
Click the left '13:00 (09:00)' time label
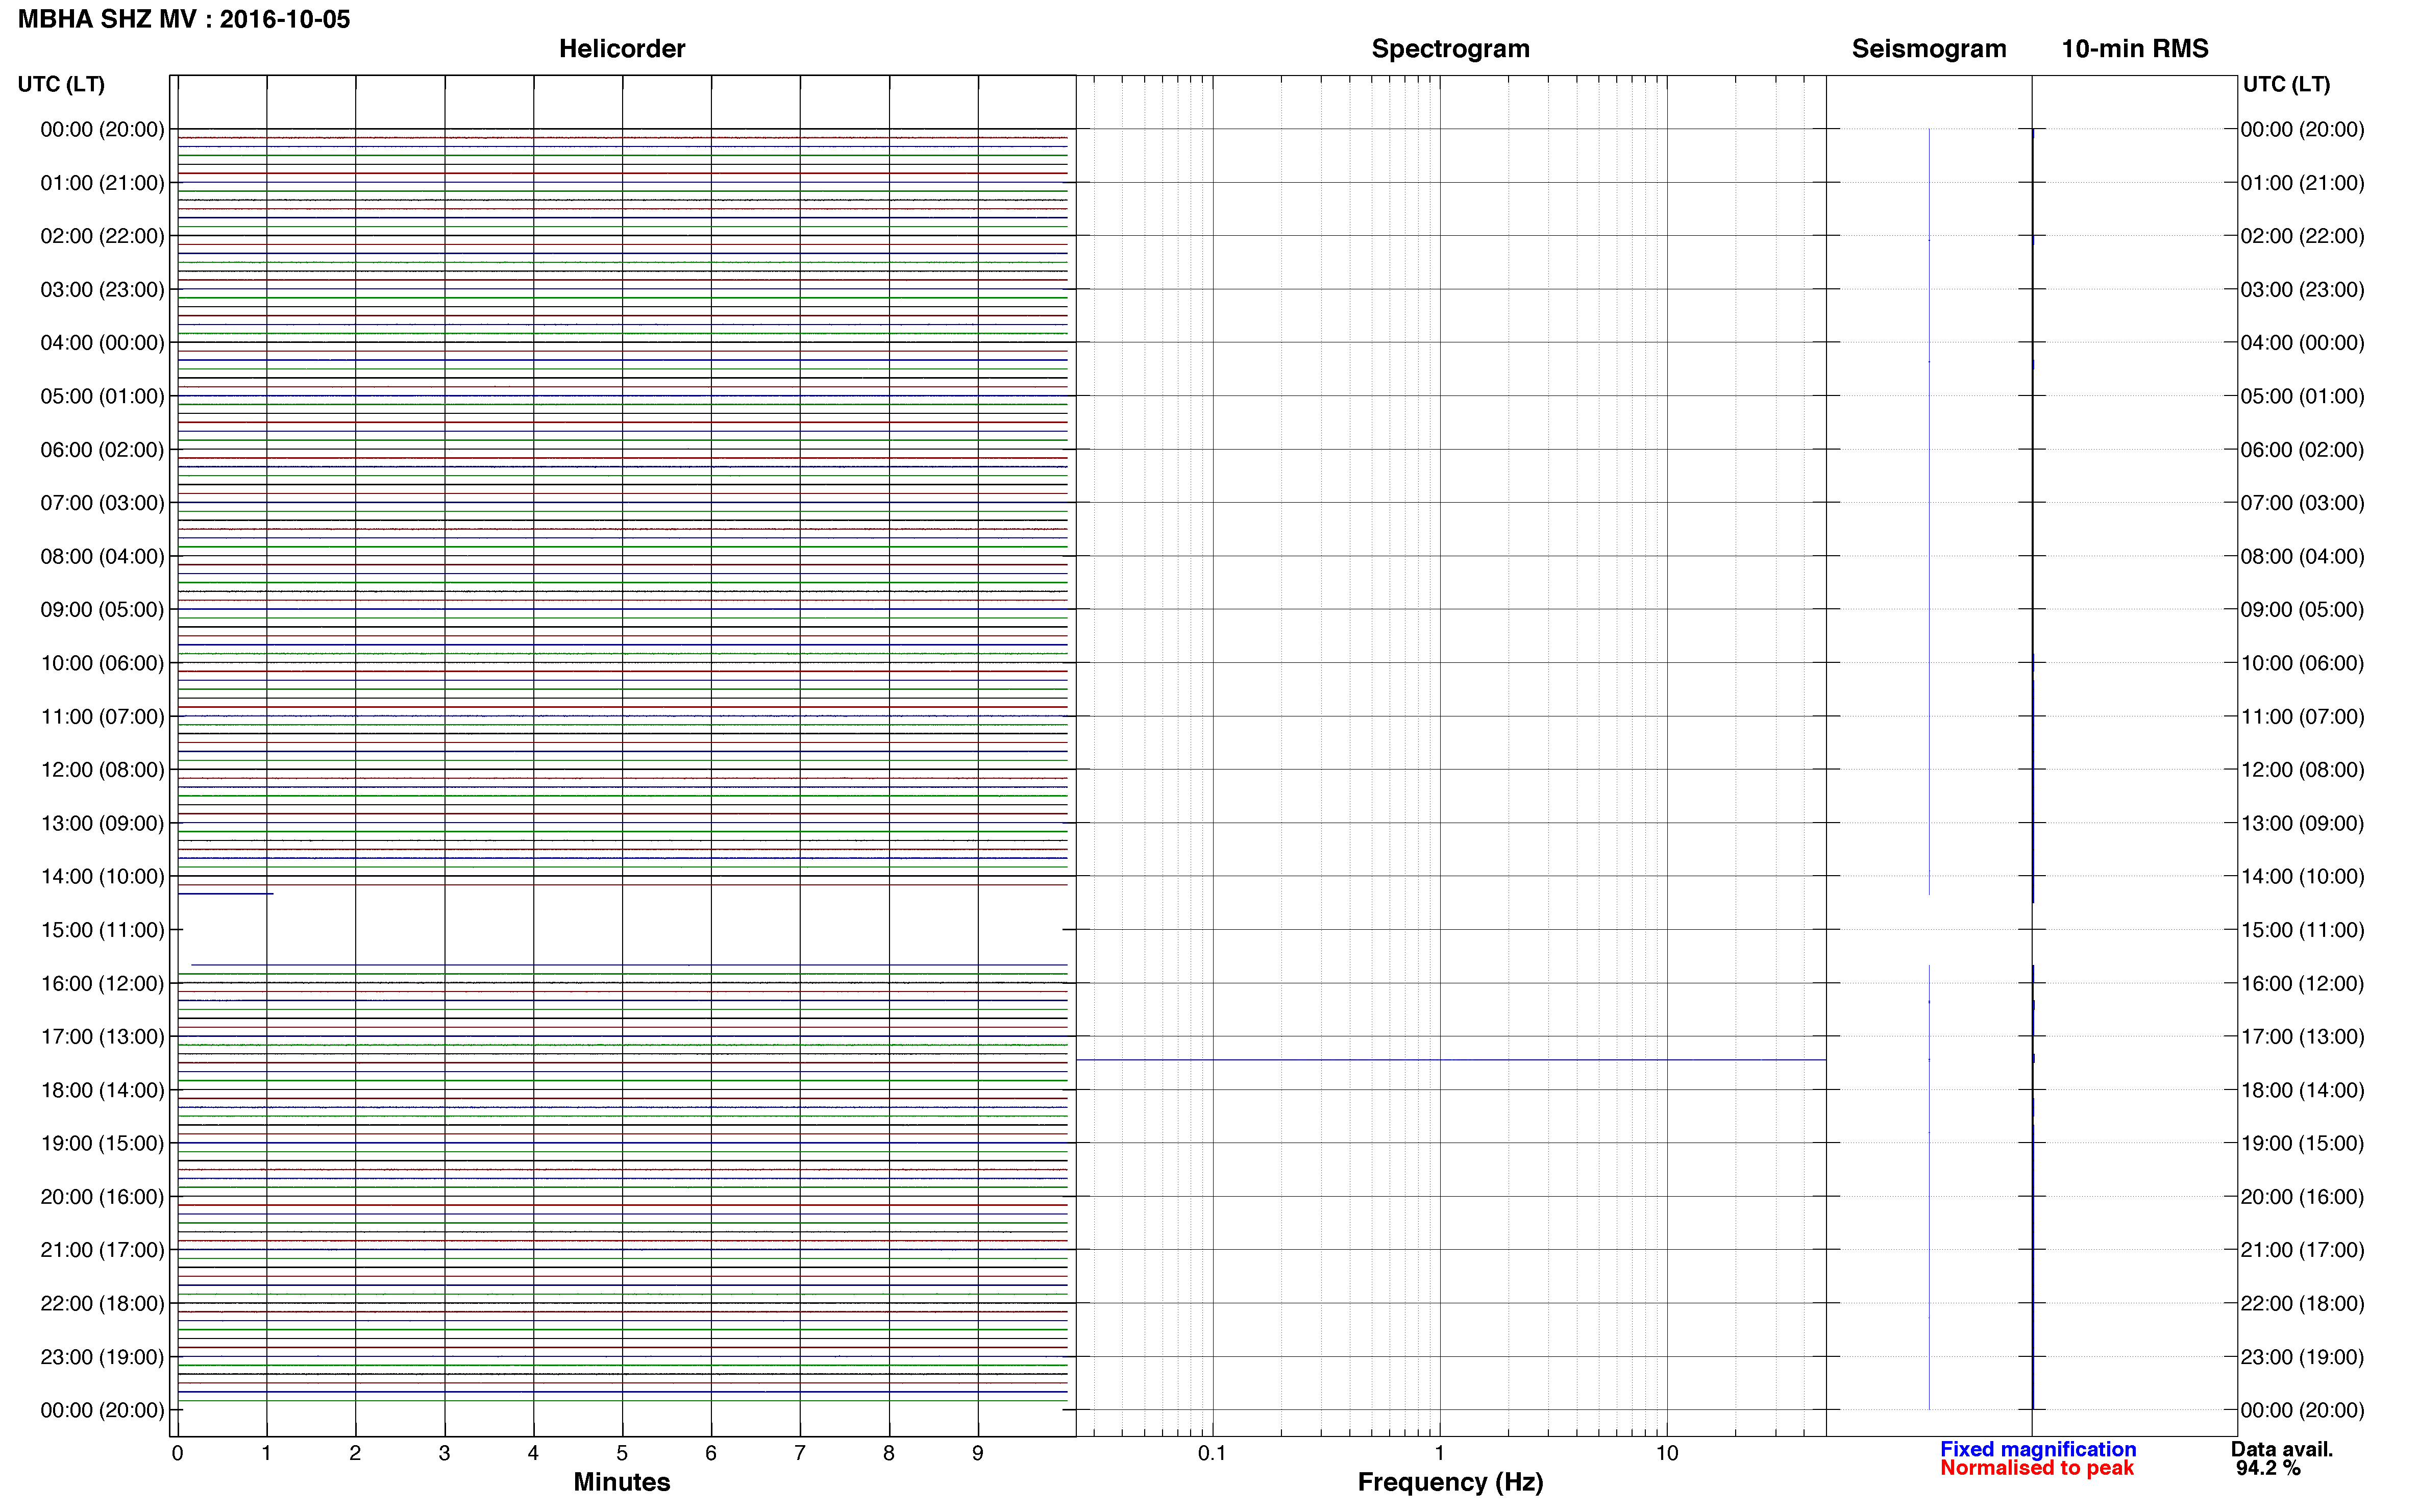(x=102, y=823)
